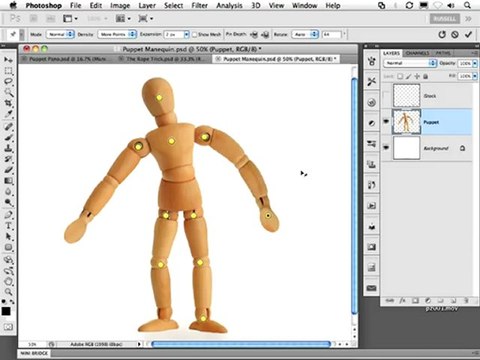Move pin forward in Pin Depth
This screenshot has height=360, width=480.
(x=254, y=34)
